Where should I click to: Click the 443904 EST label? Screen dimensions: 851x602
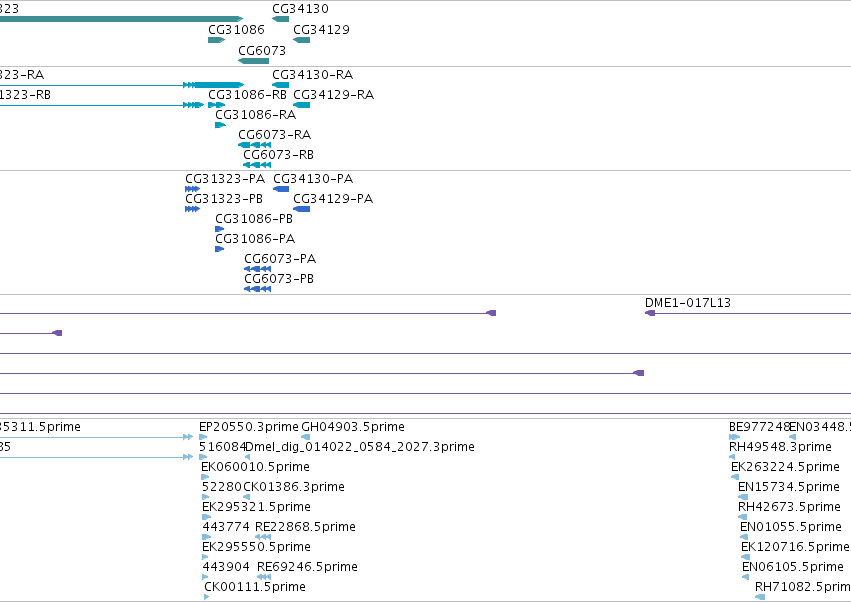tap(226, 567)
